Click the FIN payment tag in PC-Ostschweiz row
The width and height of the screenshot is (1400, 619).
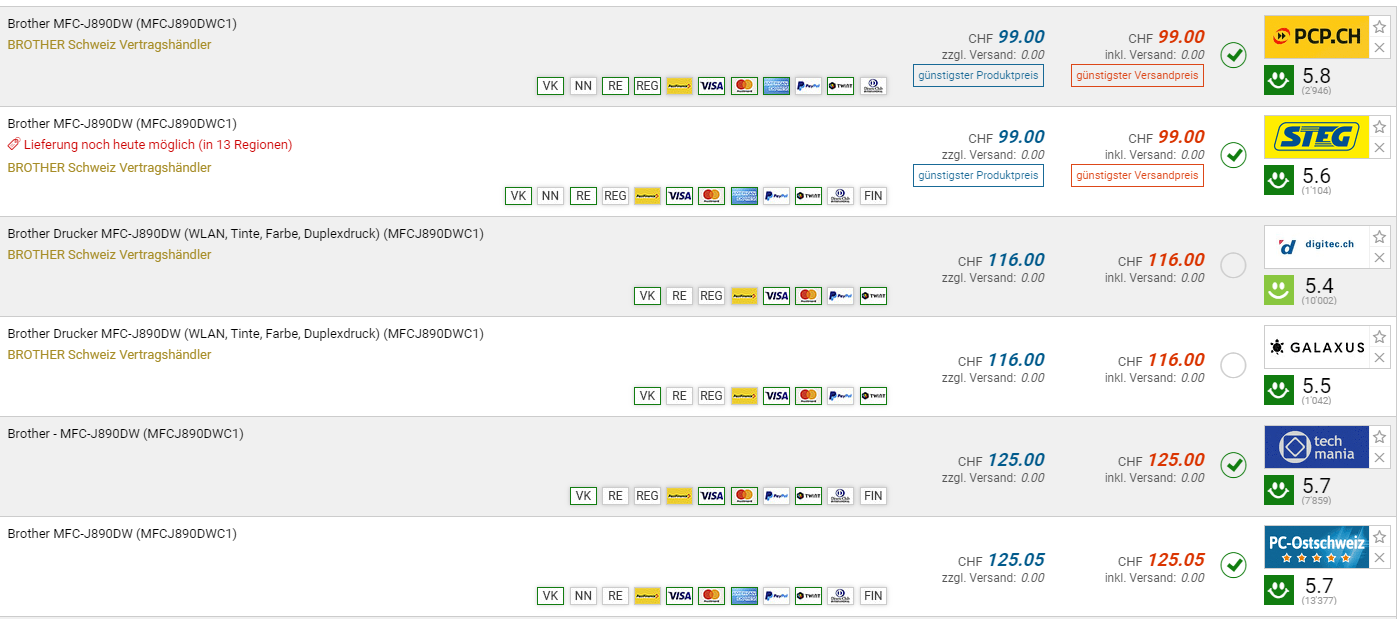[x=873, y=596]
